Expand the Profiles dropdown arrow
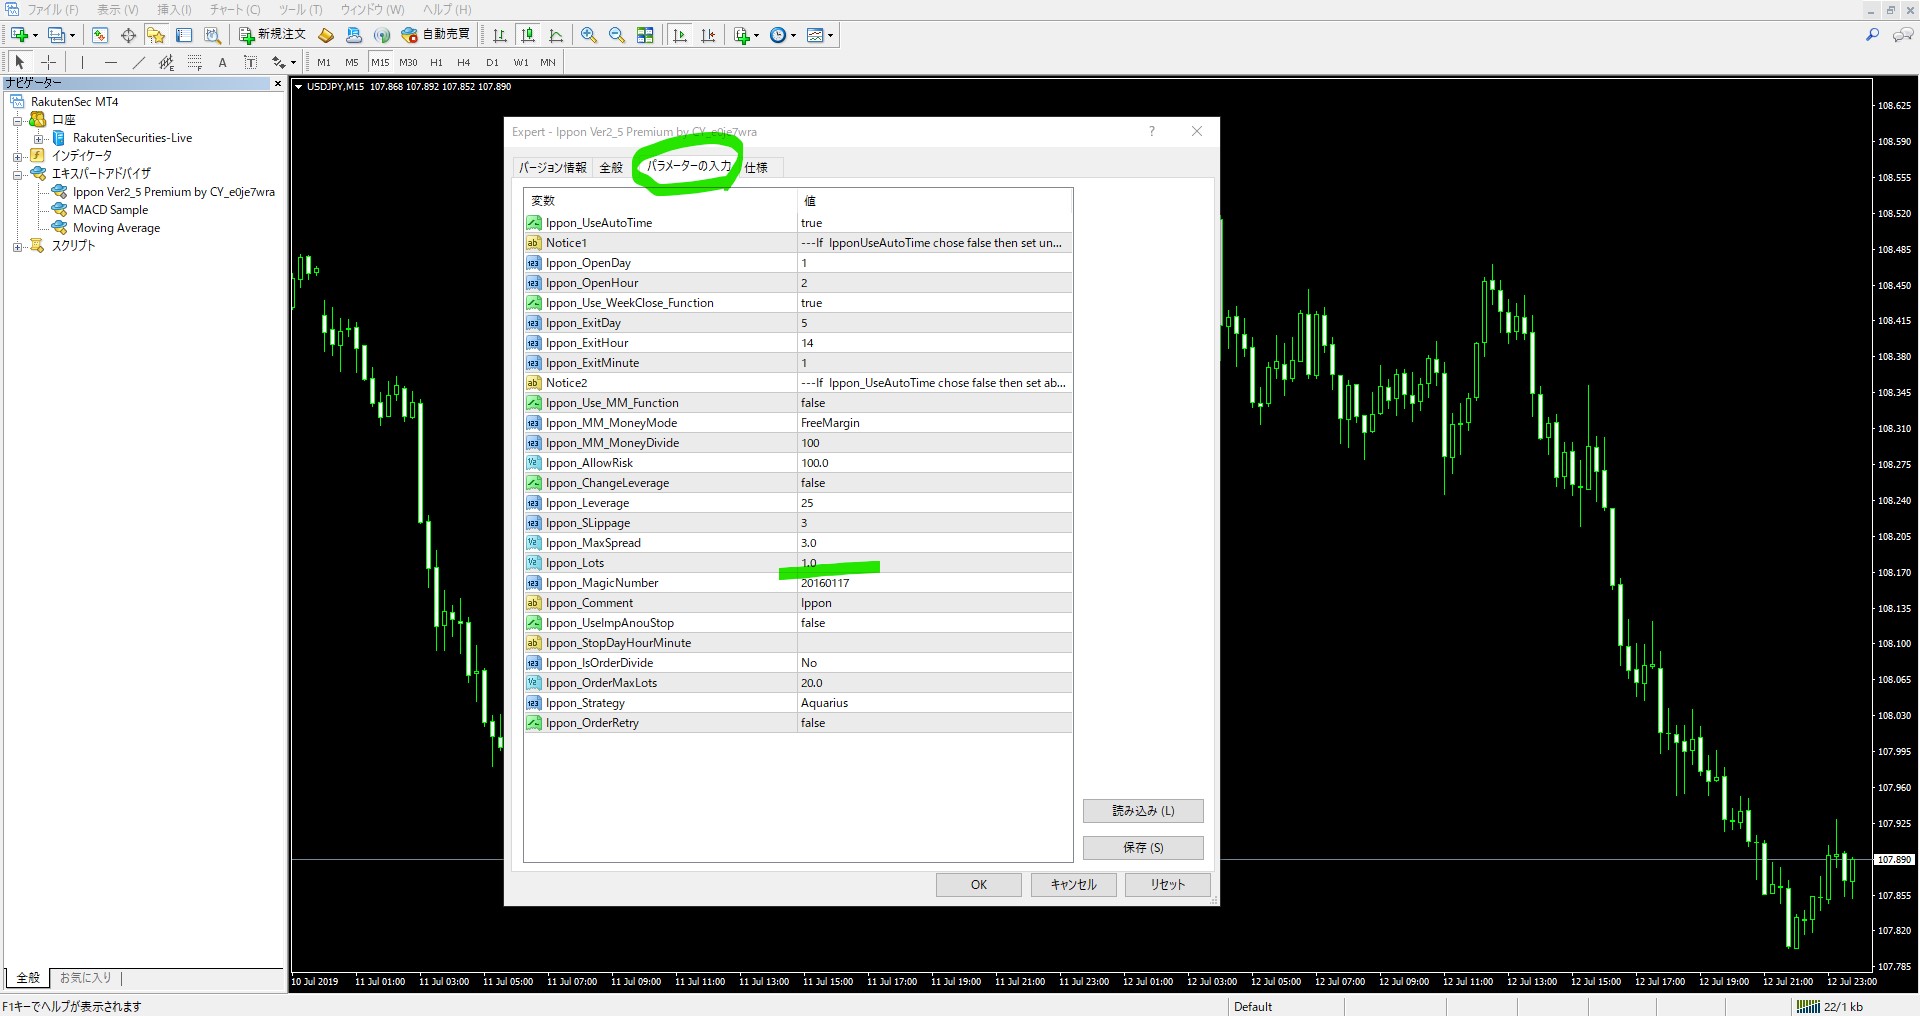The width and height of the screenshot is (1920, 1016). coord(73,35)
